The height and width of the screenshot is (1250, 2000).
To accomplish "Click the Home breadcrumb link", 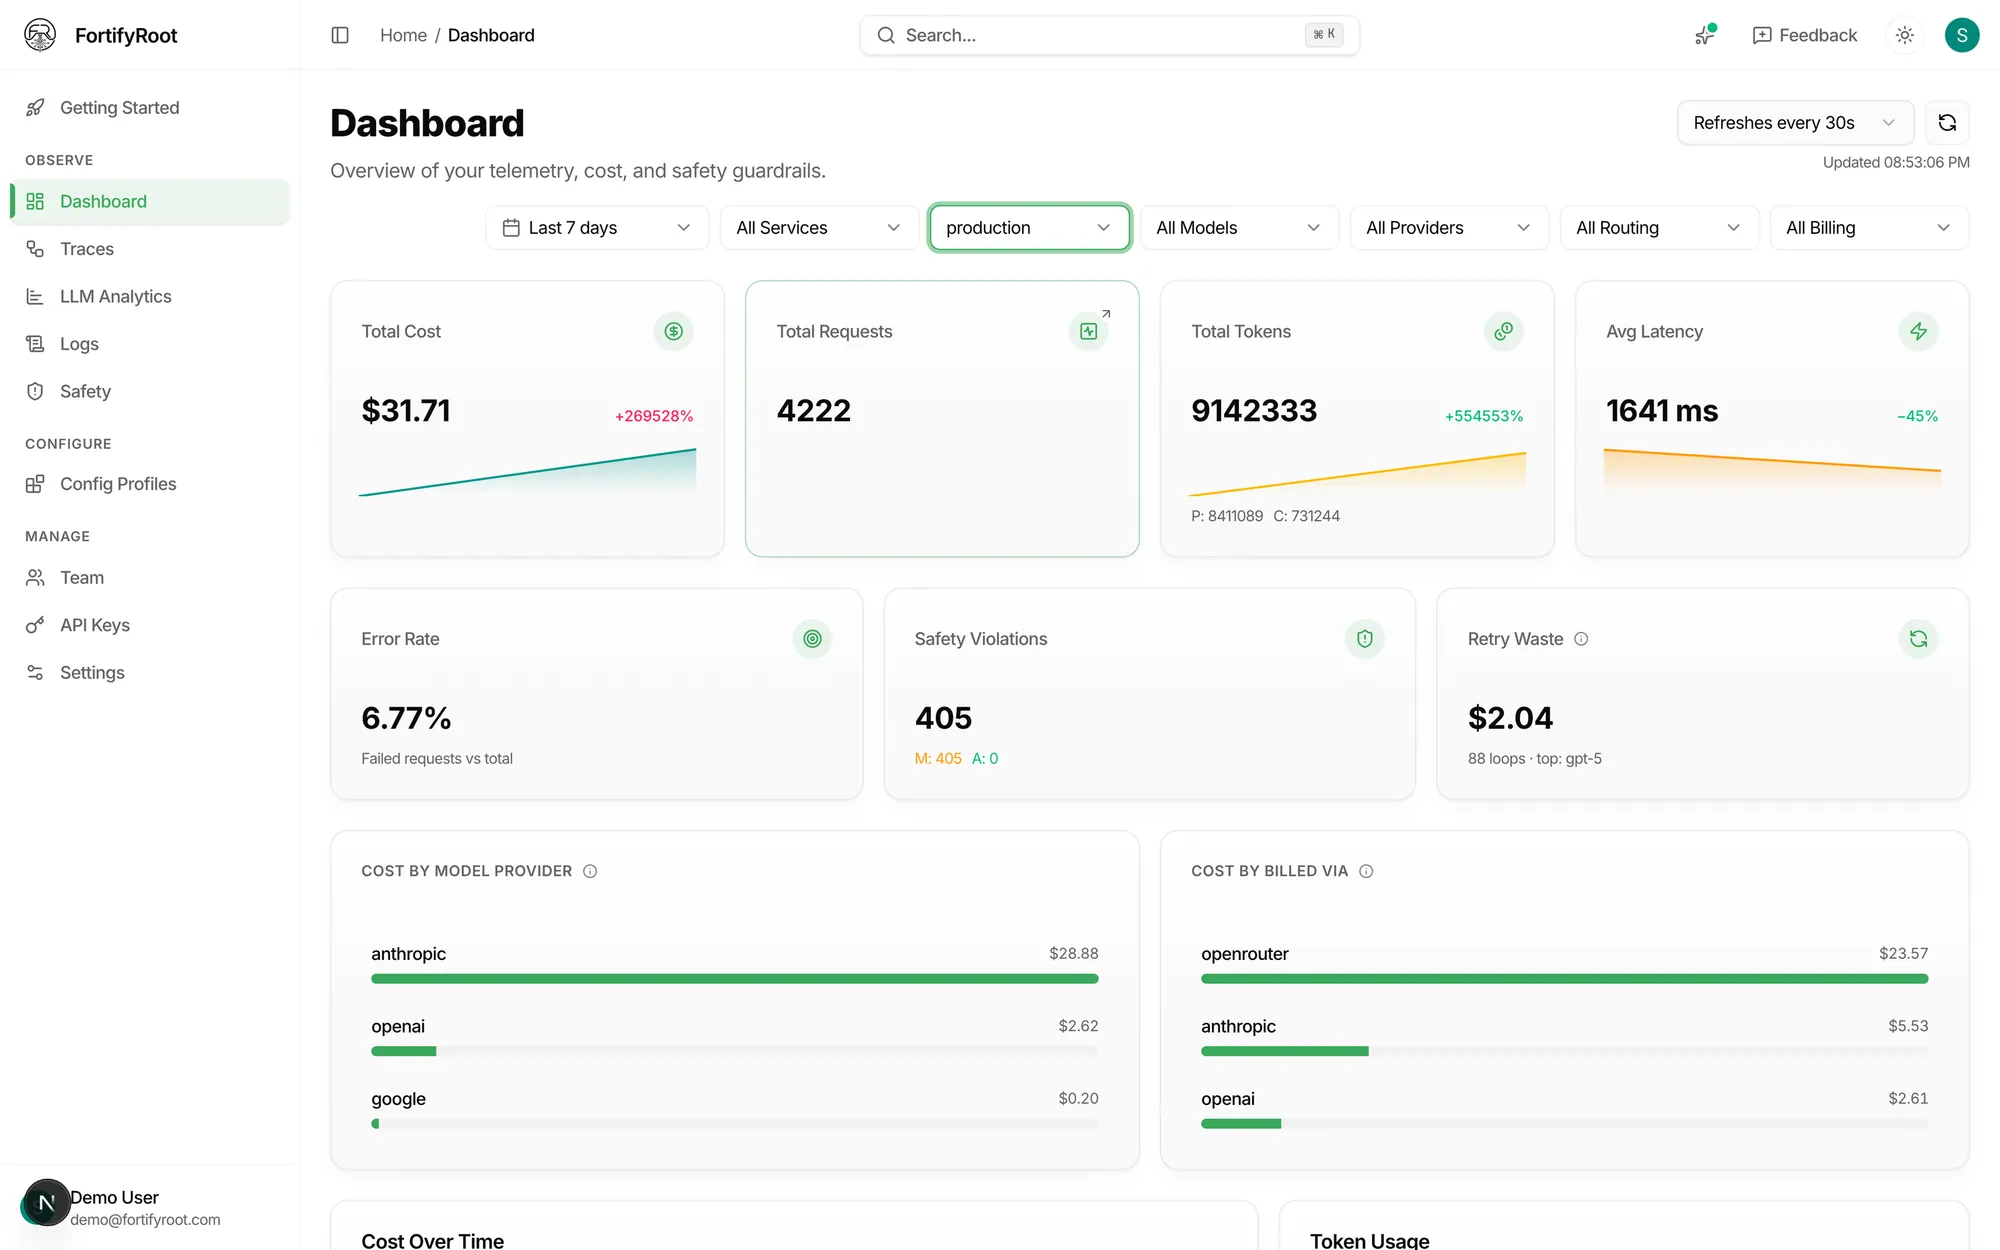I will coord(403,35).
